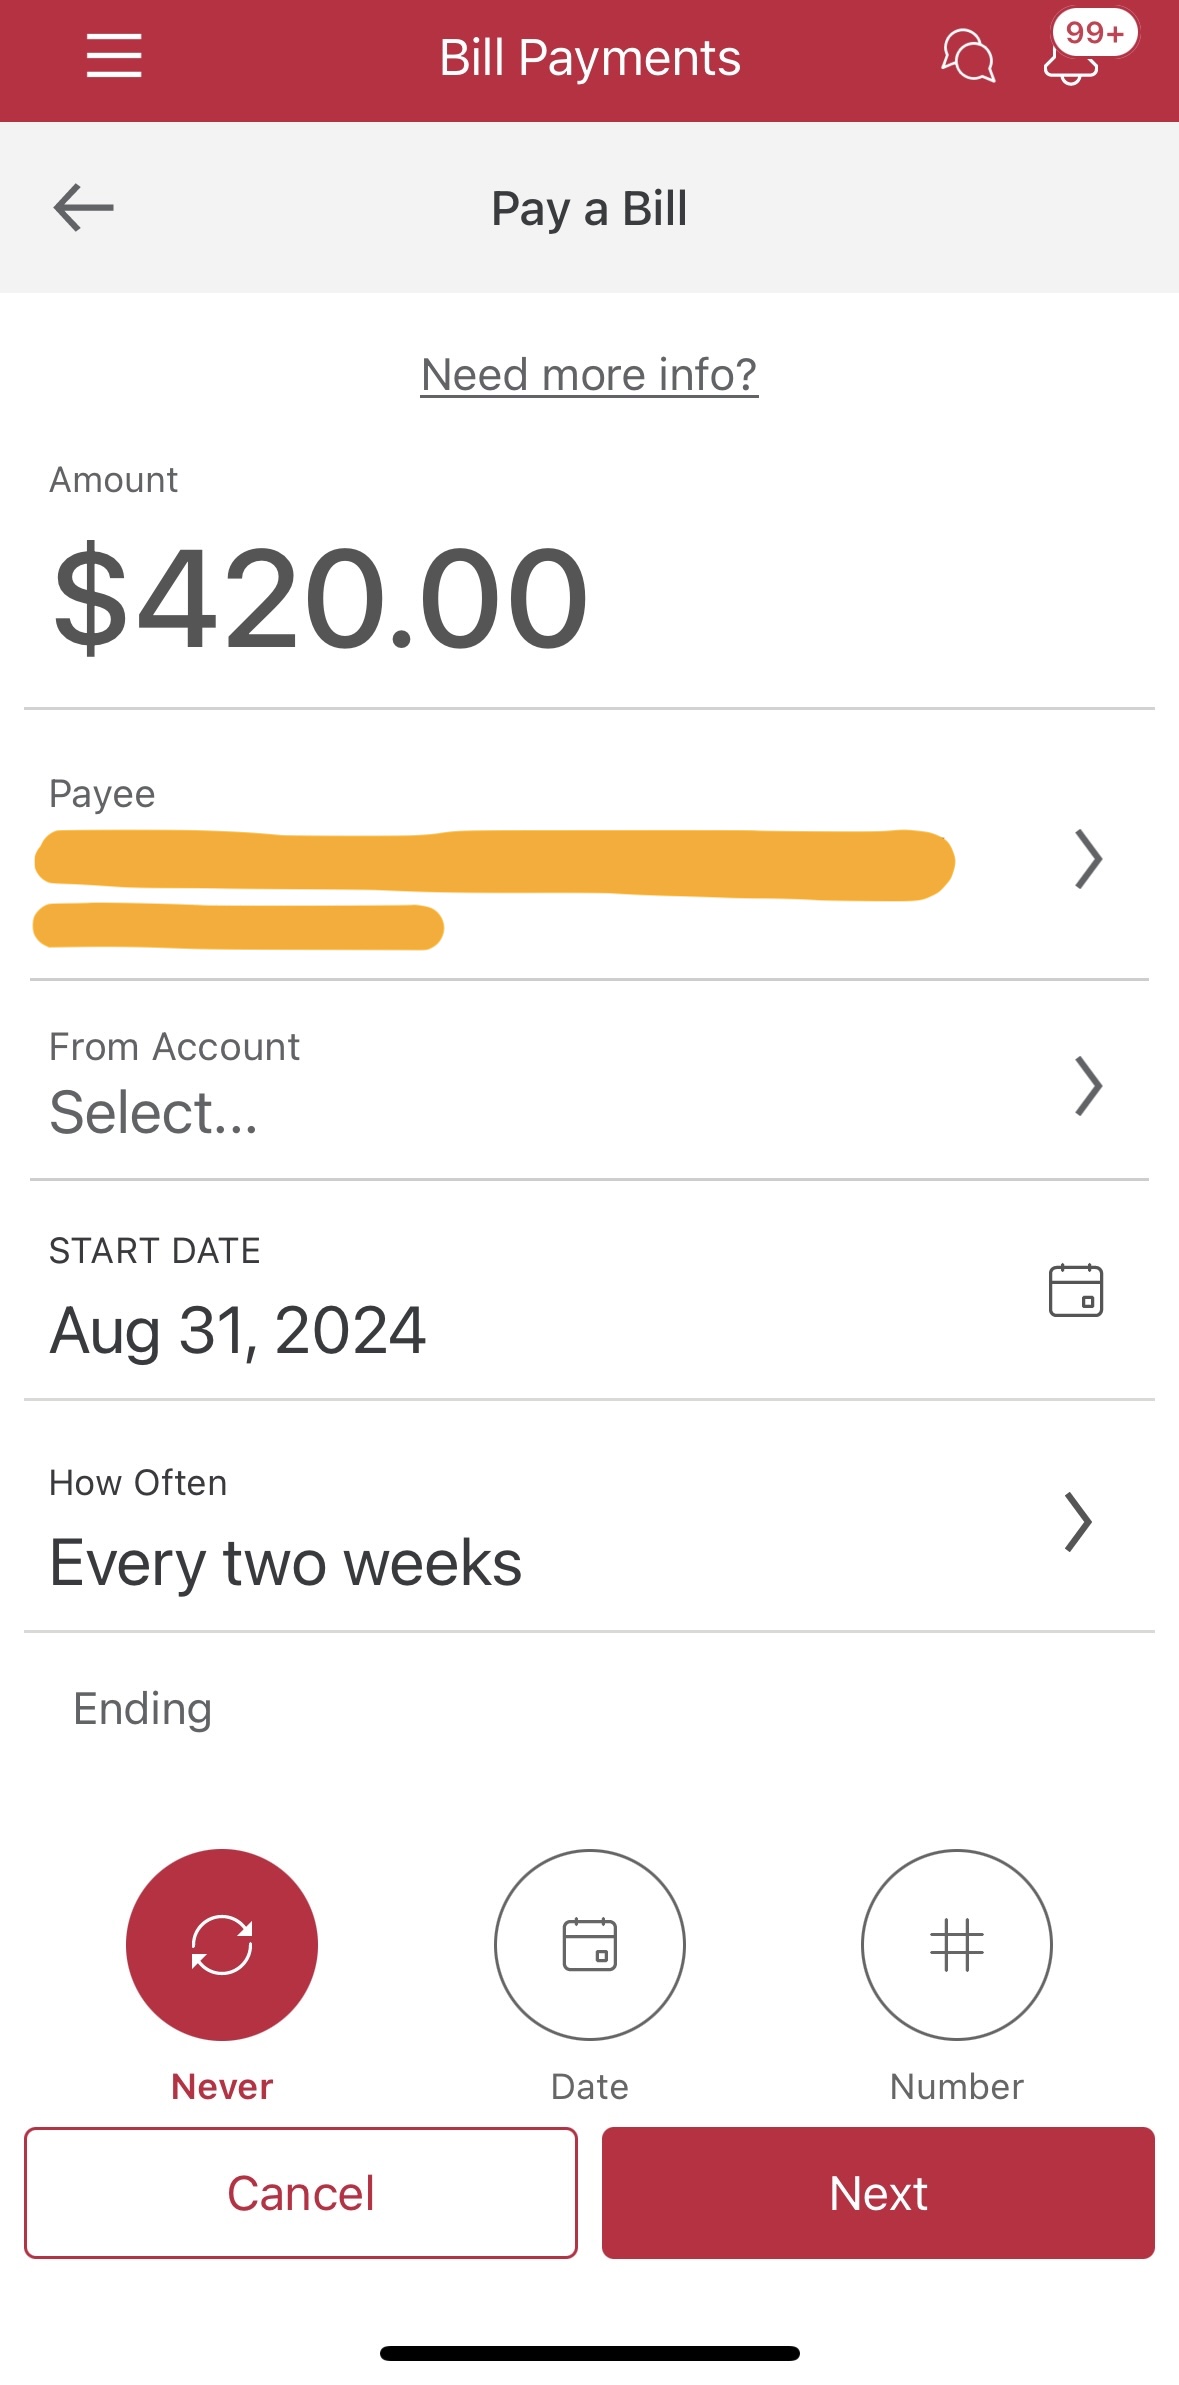Image resolution: width=1179 pixels, height=2385 pixels.
Task: Tap the Bill Payments header title
Action: click(590, 58)
